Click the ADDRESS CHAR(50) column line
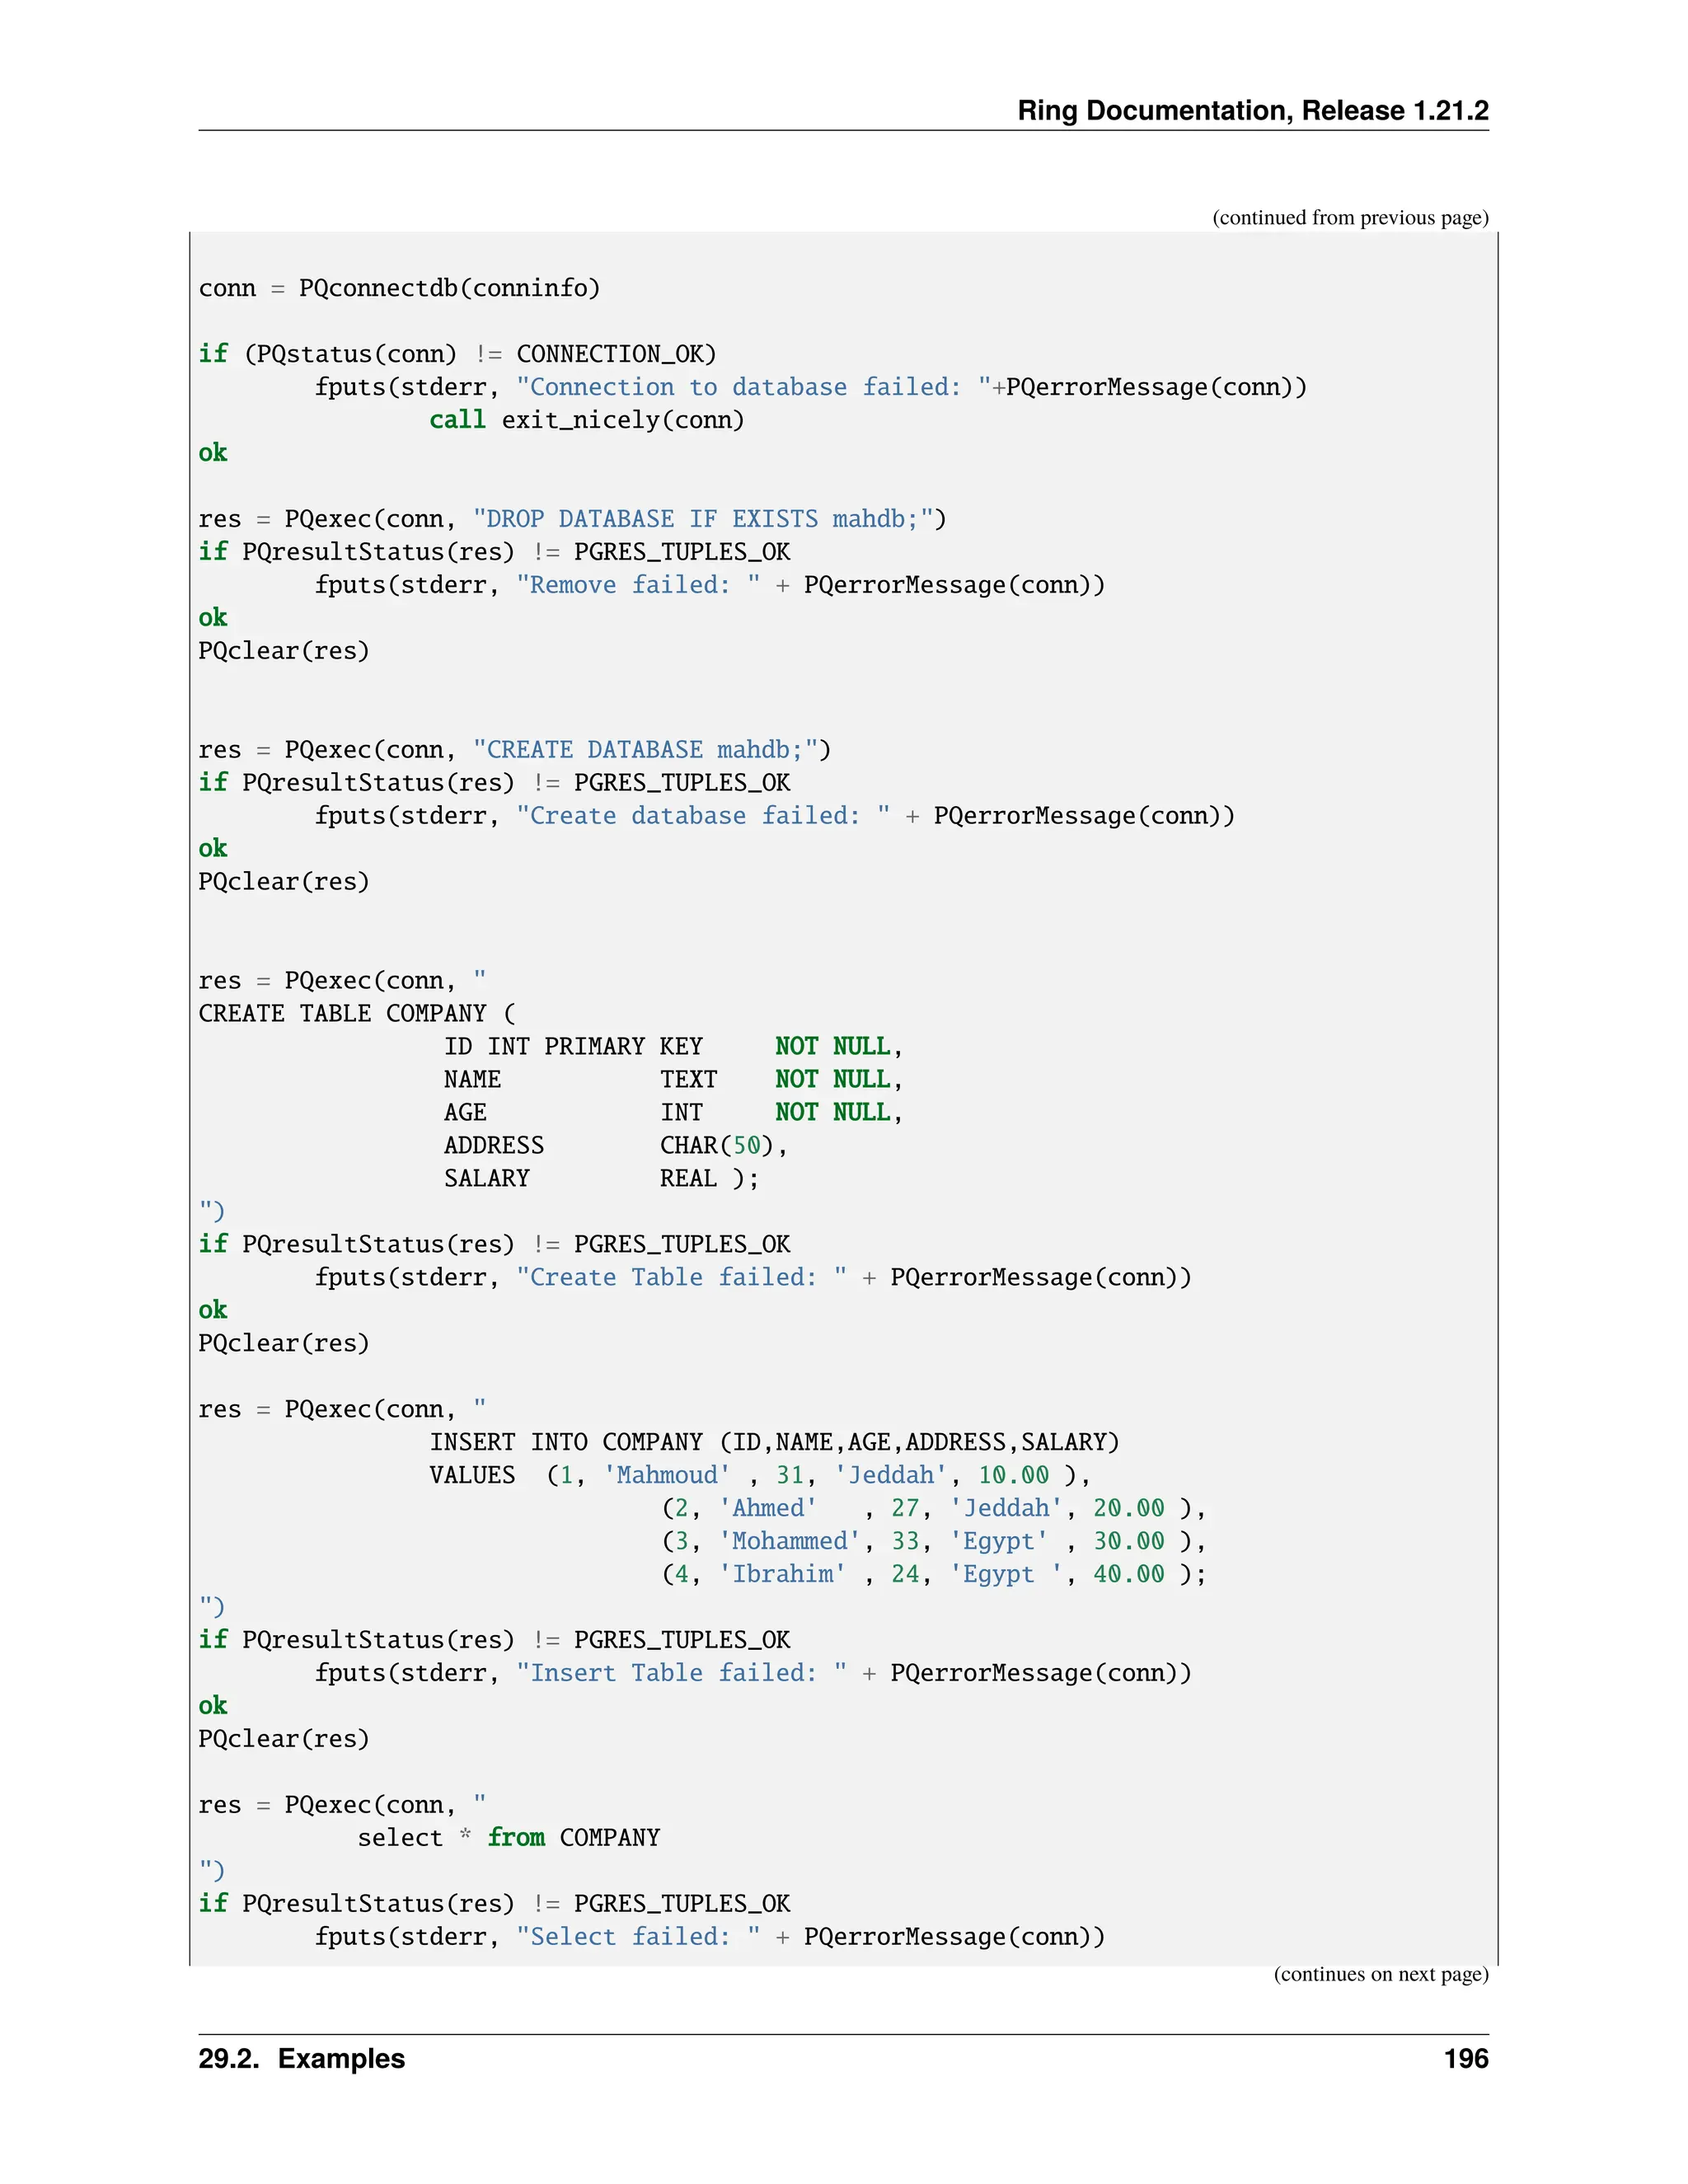Screen dimensions: 1688x2184 click(x=615, y=1146)
